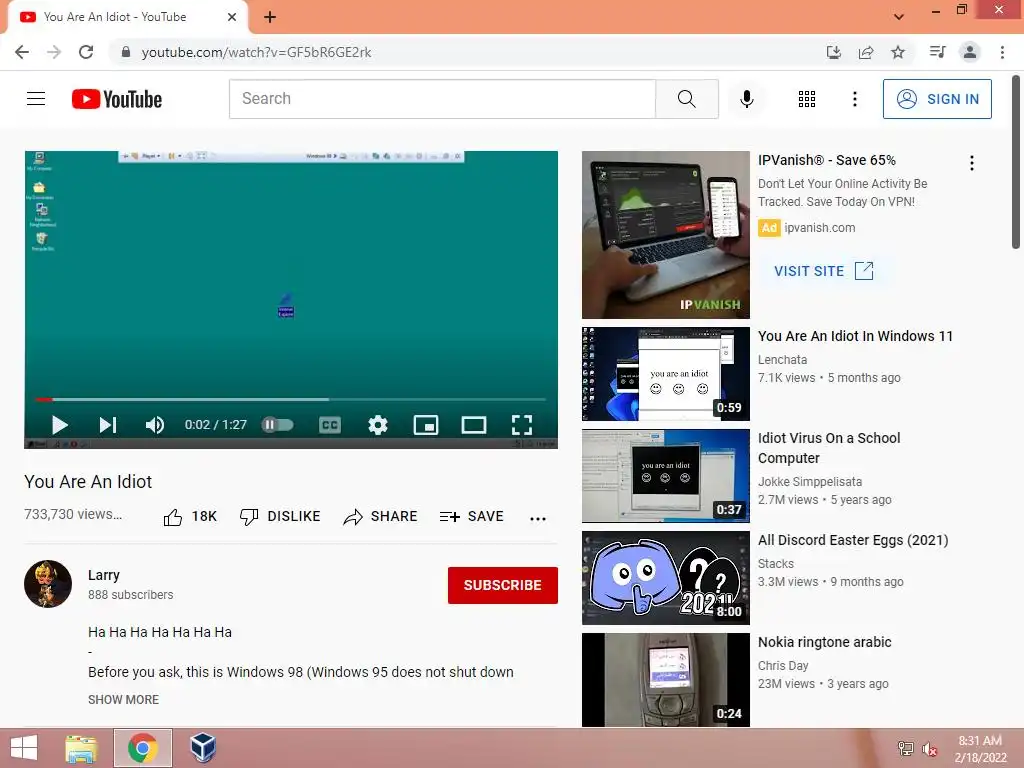Image resolution: width=1024 pixels, height=768 pixels.
Task: Open Larry's channel avatar
Action: 48,584
